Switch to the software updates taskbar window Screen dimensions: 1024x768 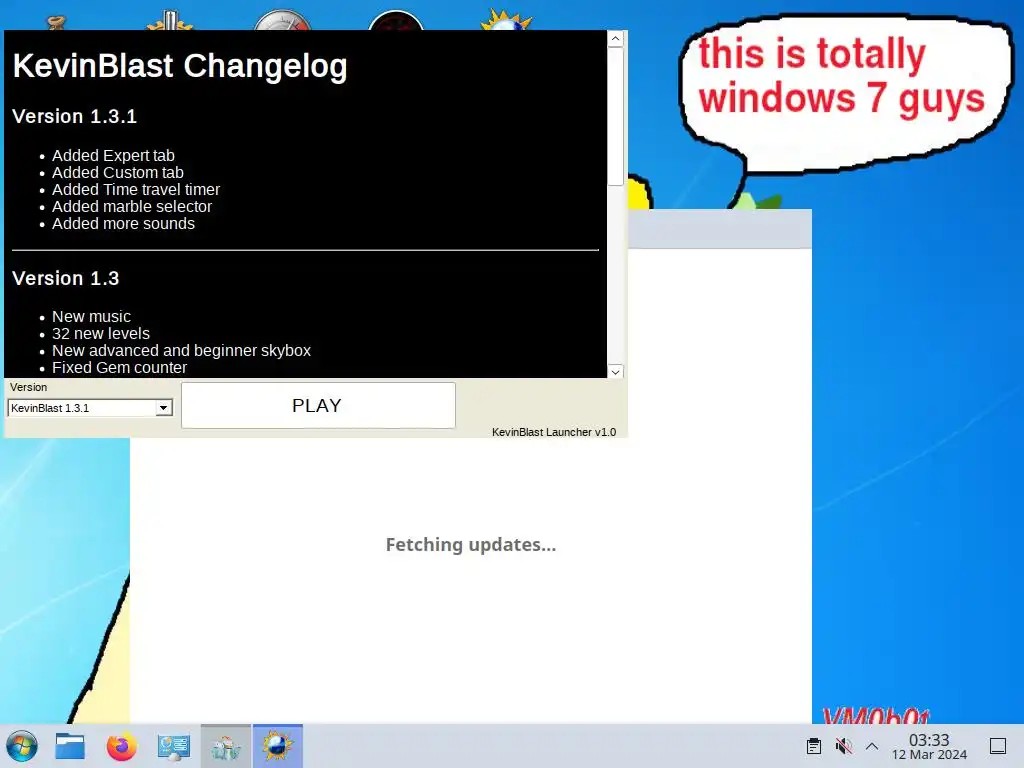tap(226, 746)
